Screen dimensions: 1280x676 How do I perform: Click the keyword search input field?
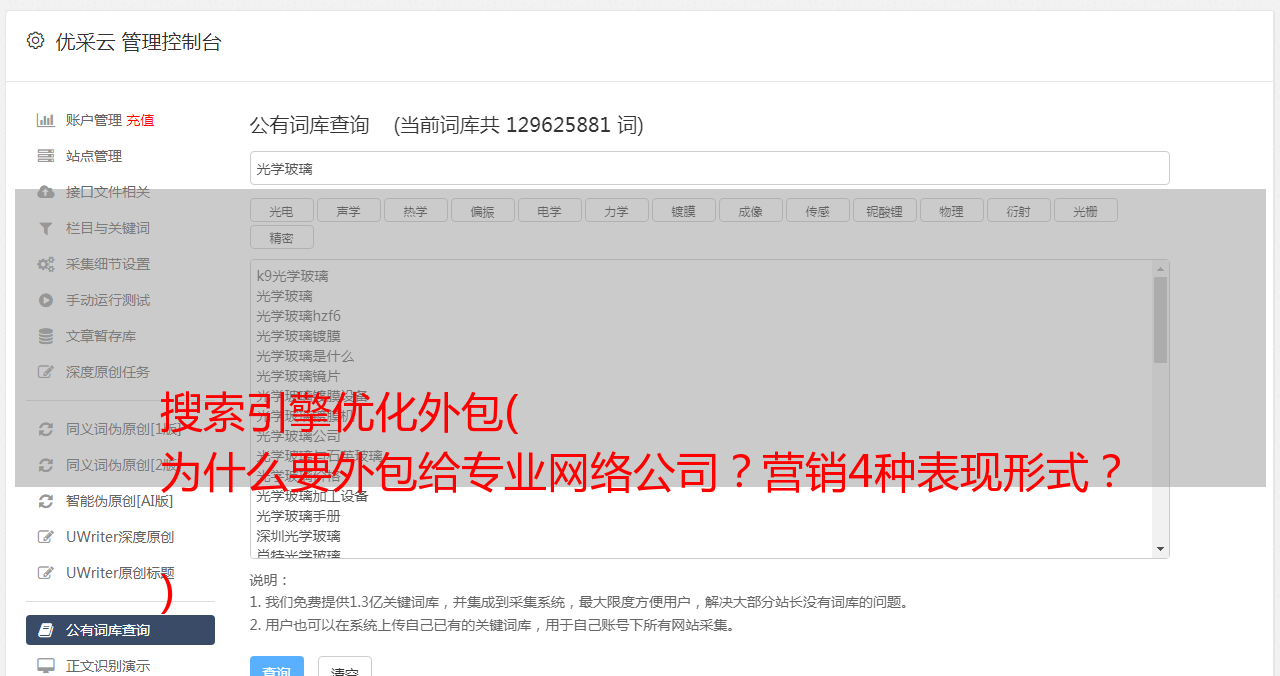[x=709, y=168]
